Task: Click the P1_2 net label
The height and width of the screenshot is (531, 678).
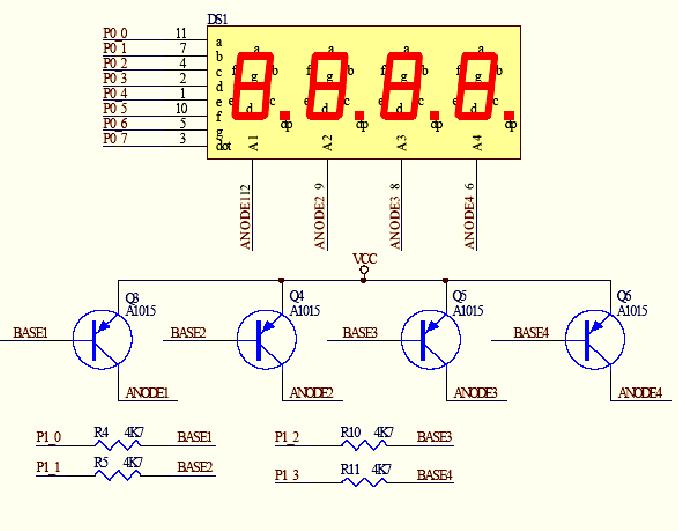Action: [287, 437]
